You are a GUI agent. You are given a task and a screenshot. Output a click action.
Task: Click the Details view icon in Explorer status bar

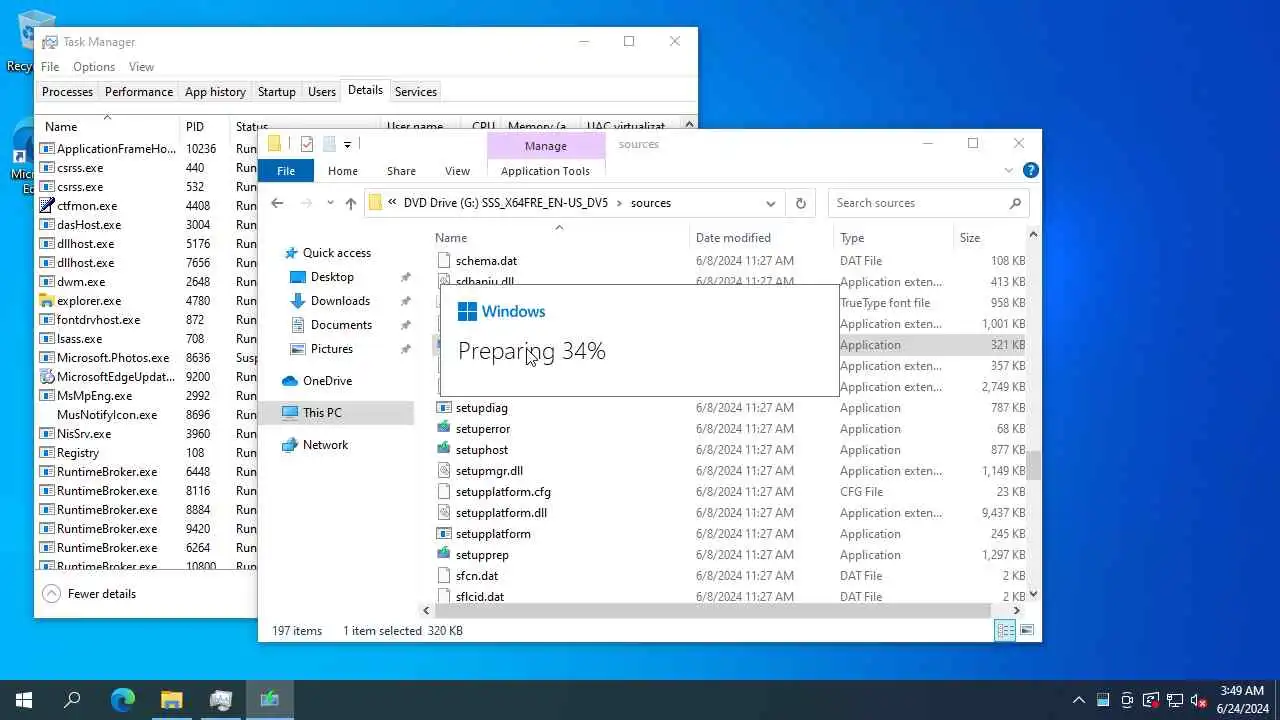(1005, 630)
